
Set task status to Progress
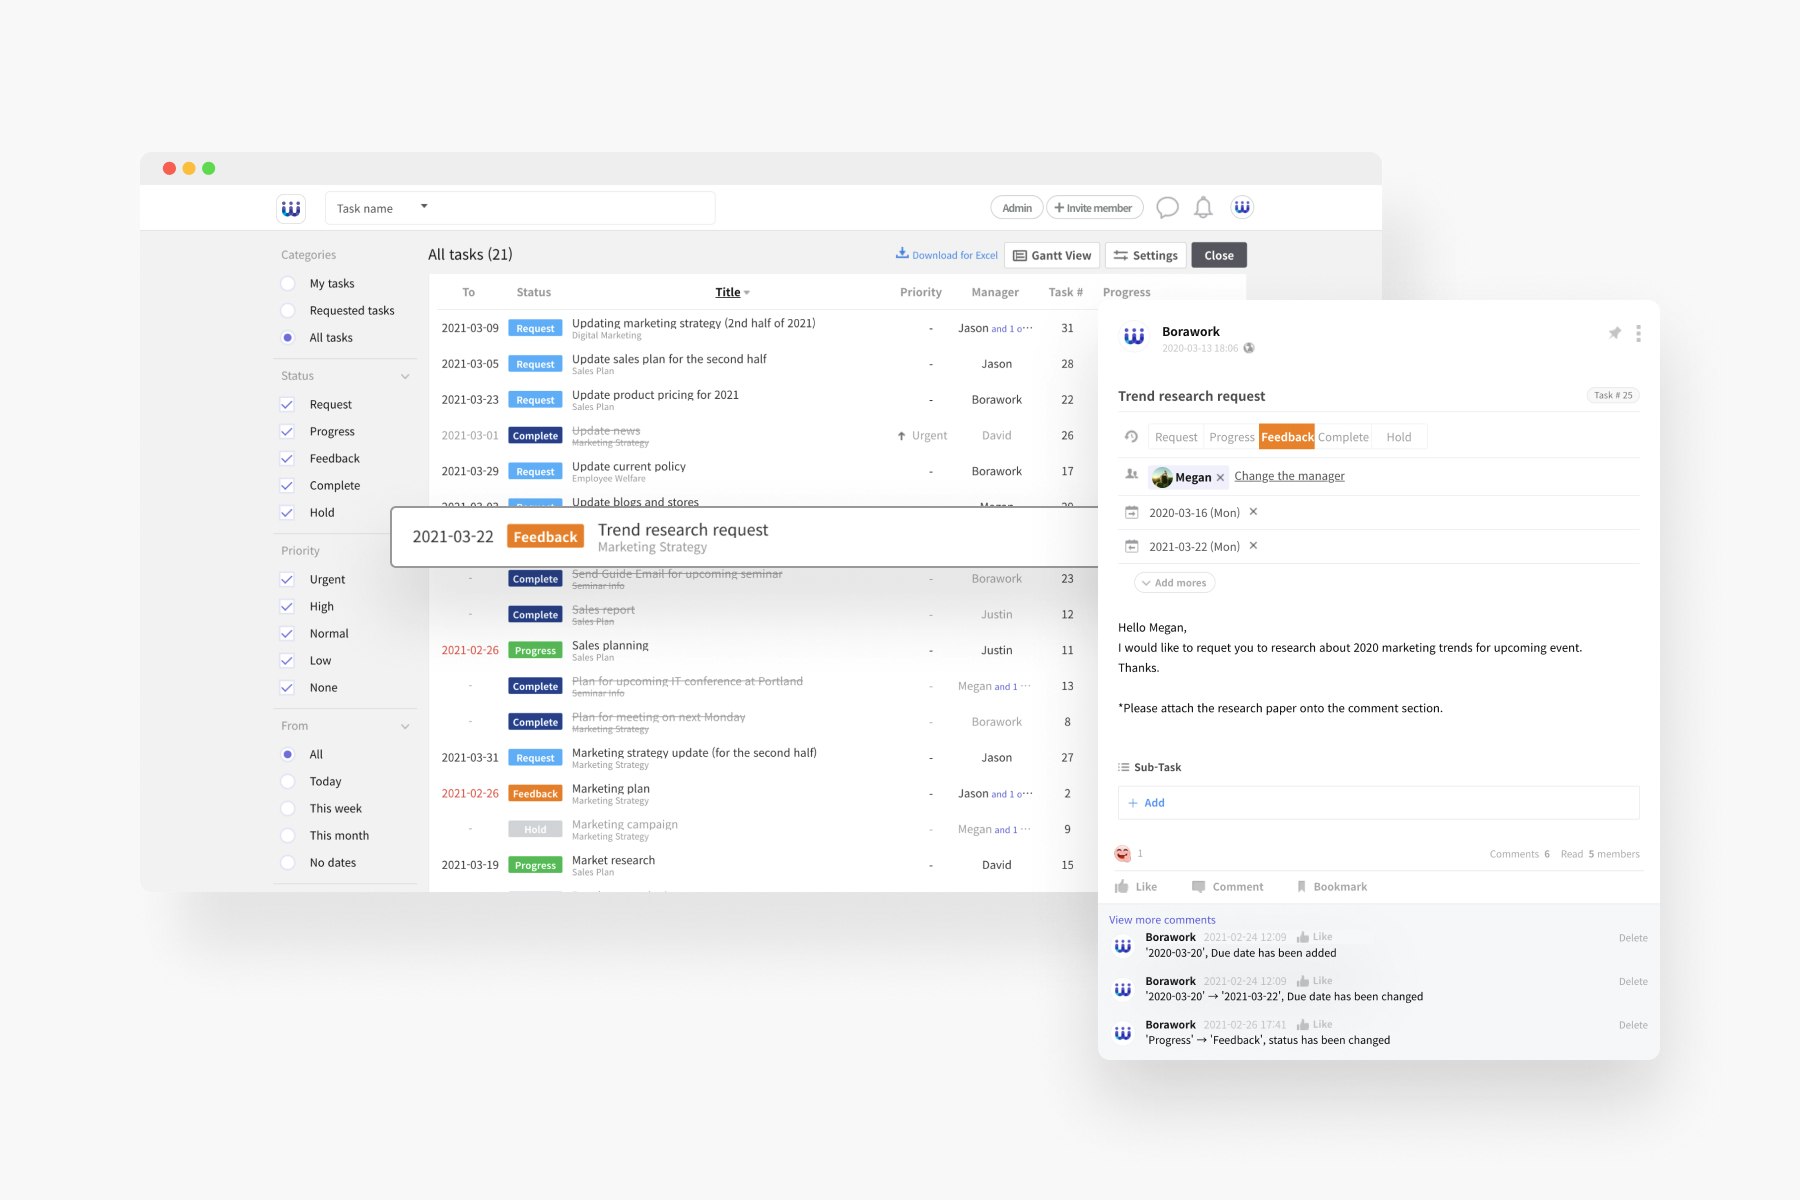tap(1232, 437)
